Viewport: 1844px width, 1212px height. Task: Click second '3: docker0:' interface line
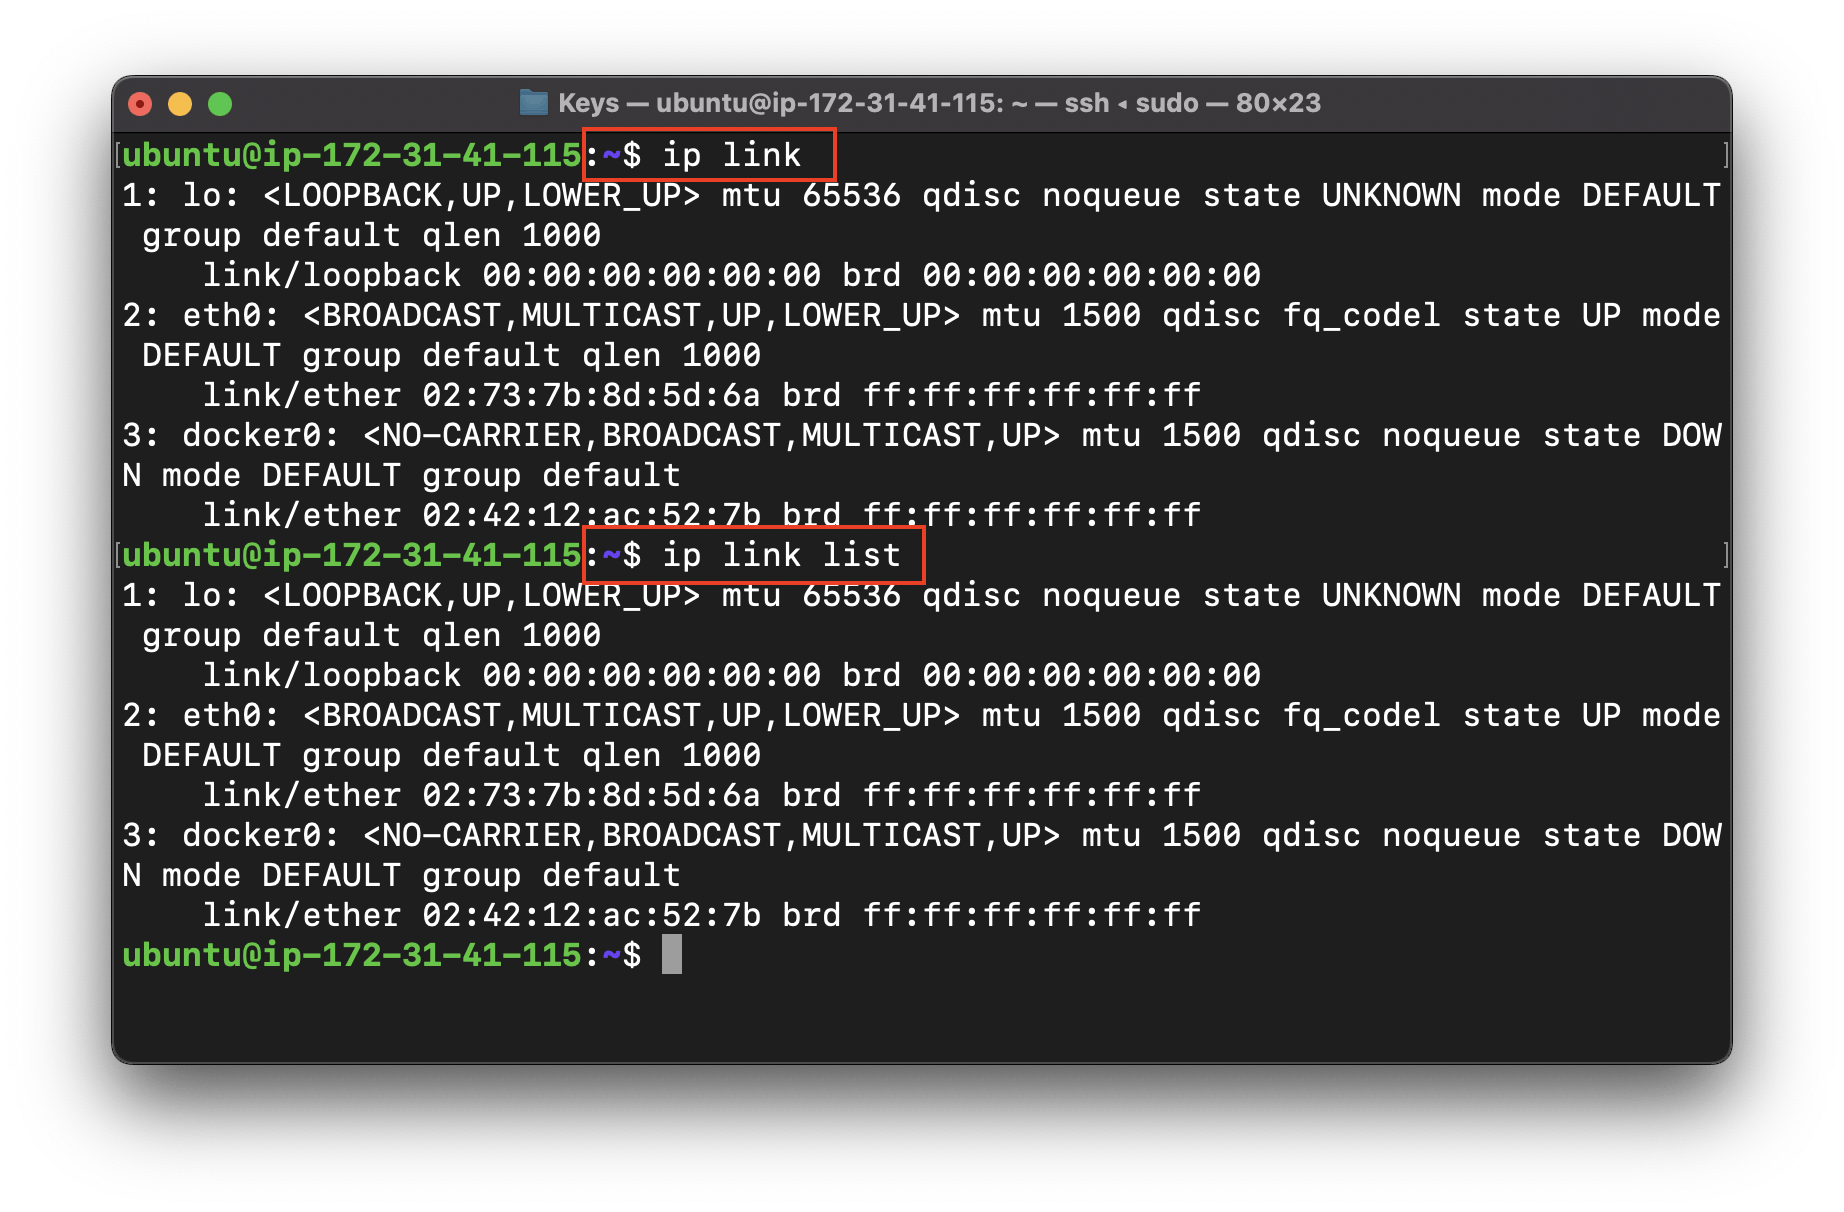tap(921, 835)
